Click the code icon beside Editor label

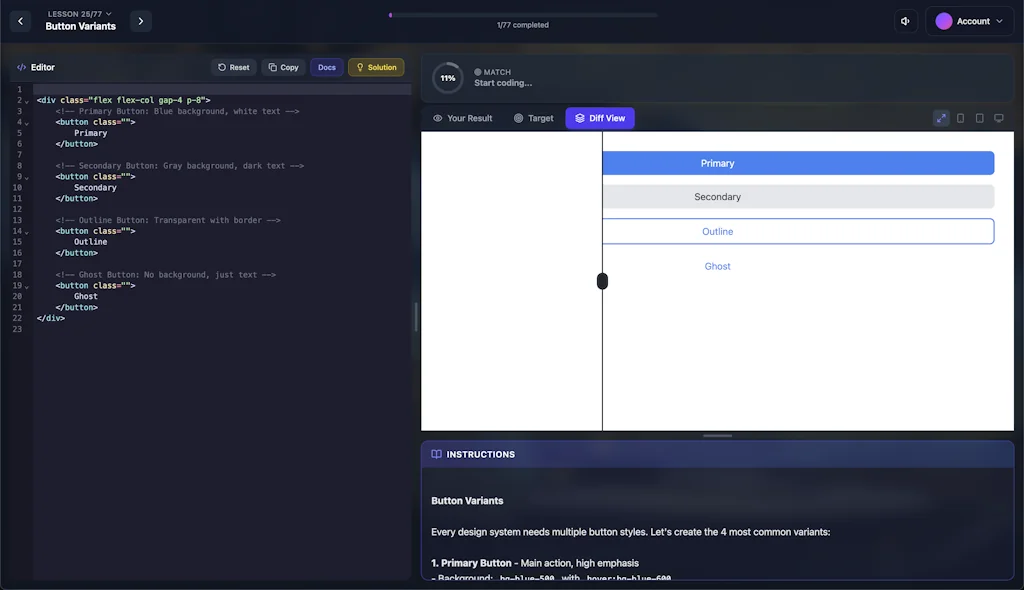(22, 67)
